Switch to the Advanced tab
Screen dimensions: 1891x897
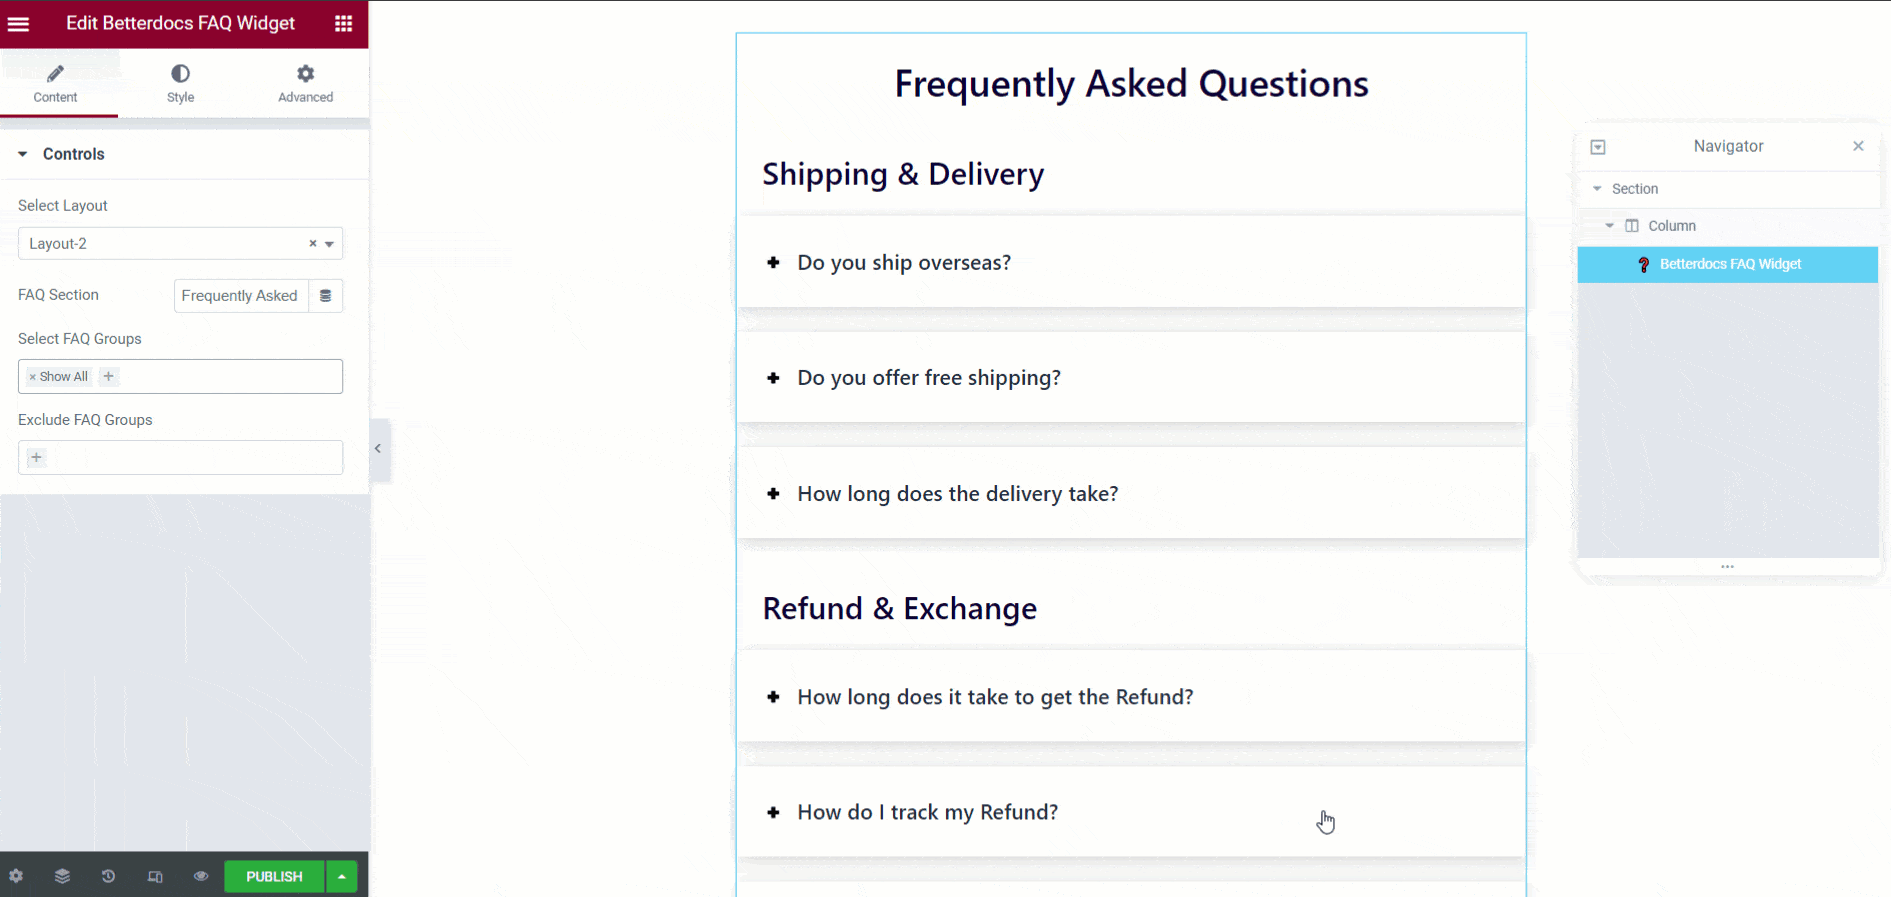304,82
